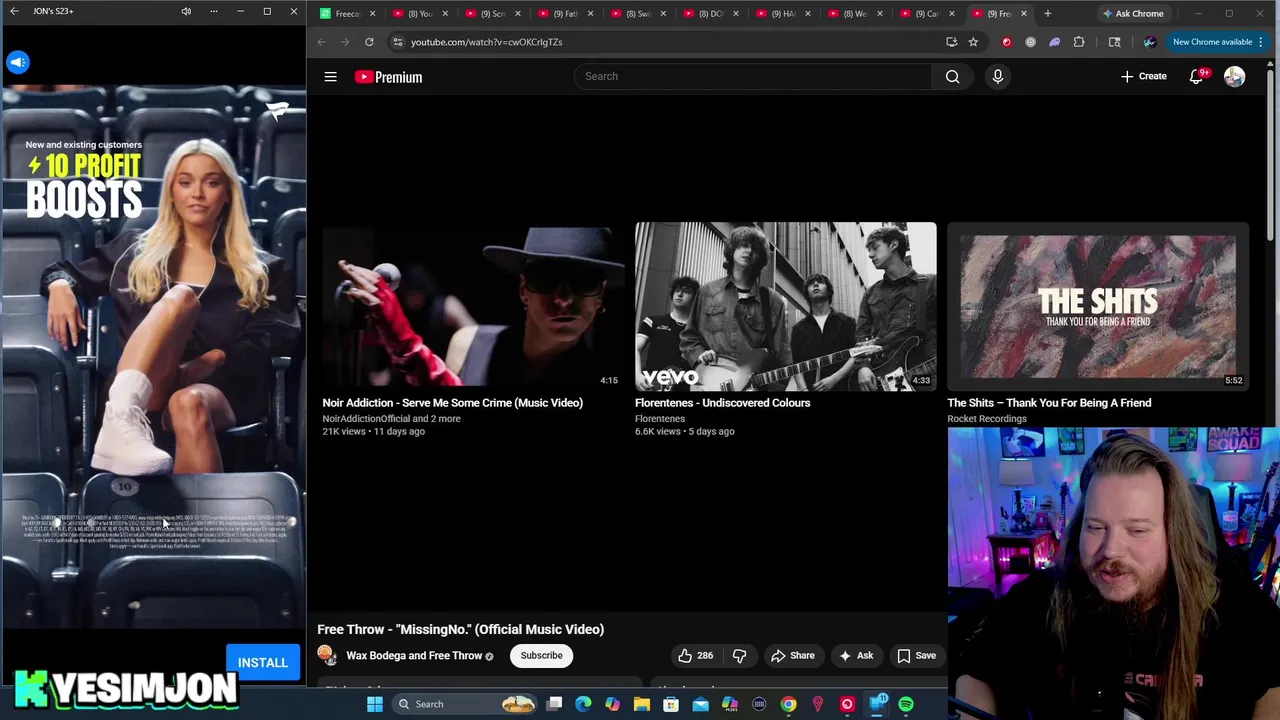
Task: View site information icon beside URL
Action: point(397,42)
